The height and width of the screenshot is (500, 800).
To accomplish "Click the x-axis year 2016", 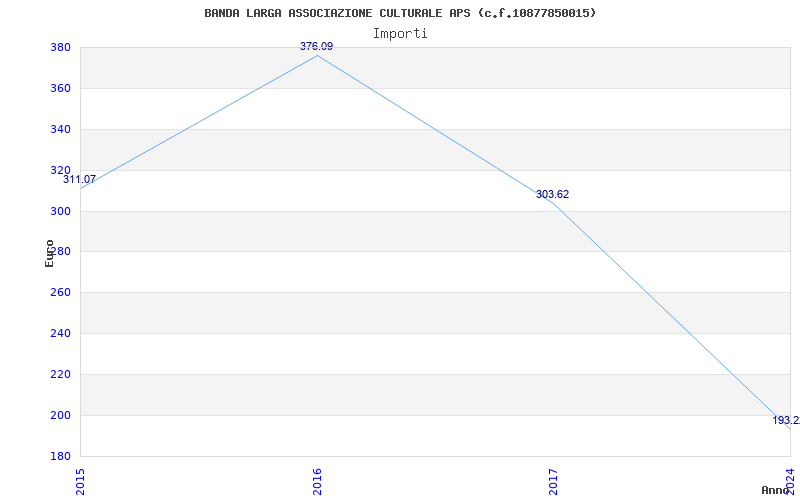I will pos(317,482).
